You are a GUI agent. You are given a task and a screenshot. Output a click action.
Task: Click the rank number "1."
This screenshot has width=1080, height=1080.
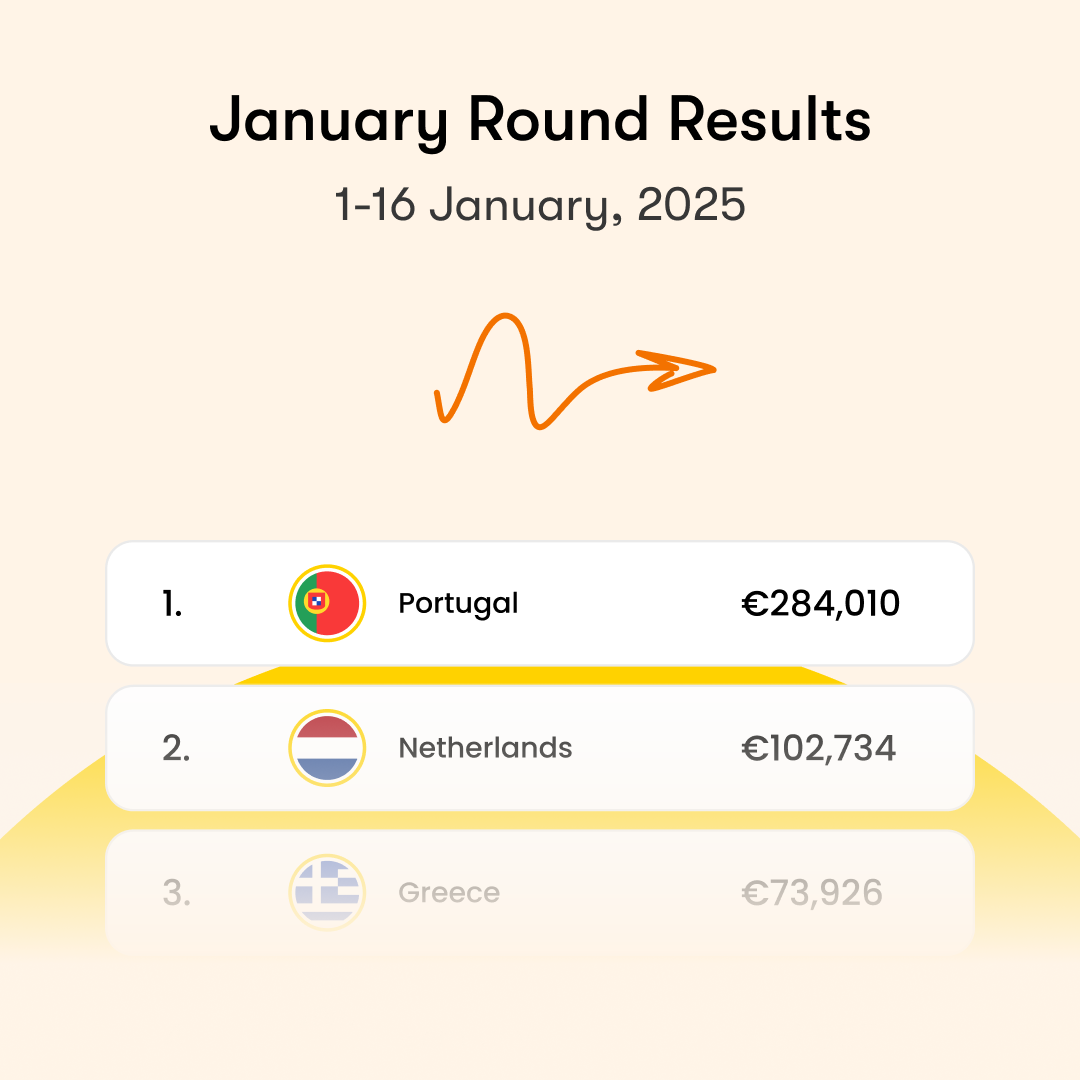pos(172,603)
